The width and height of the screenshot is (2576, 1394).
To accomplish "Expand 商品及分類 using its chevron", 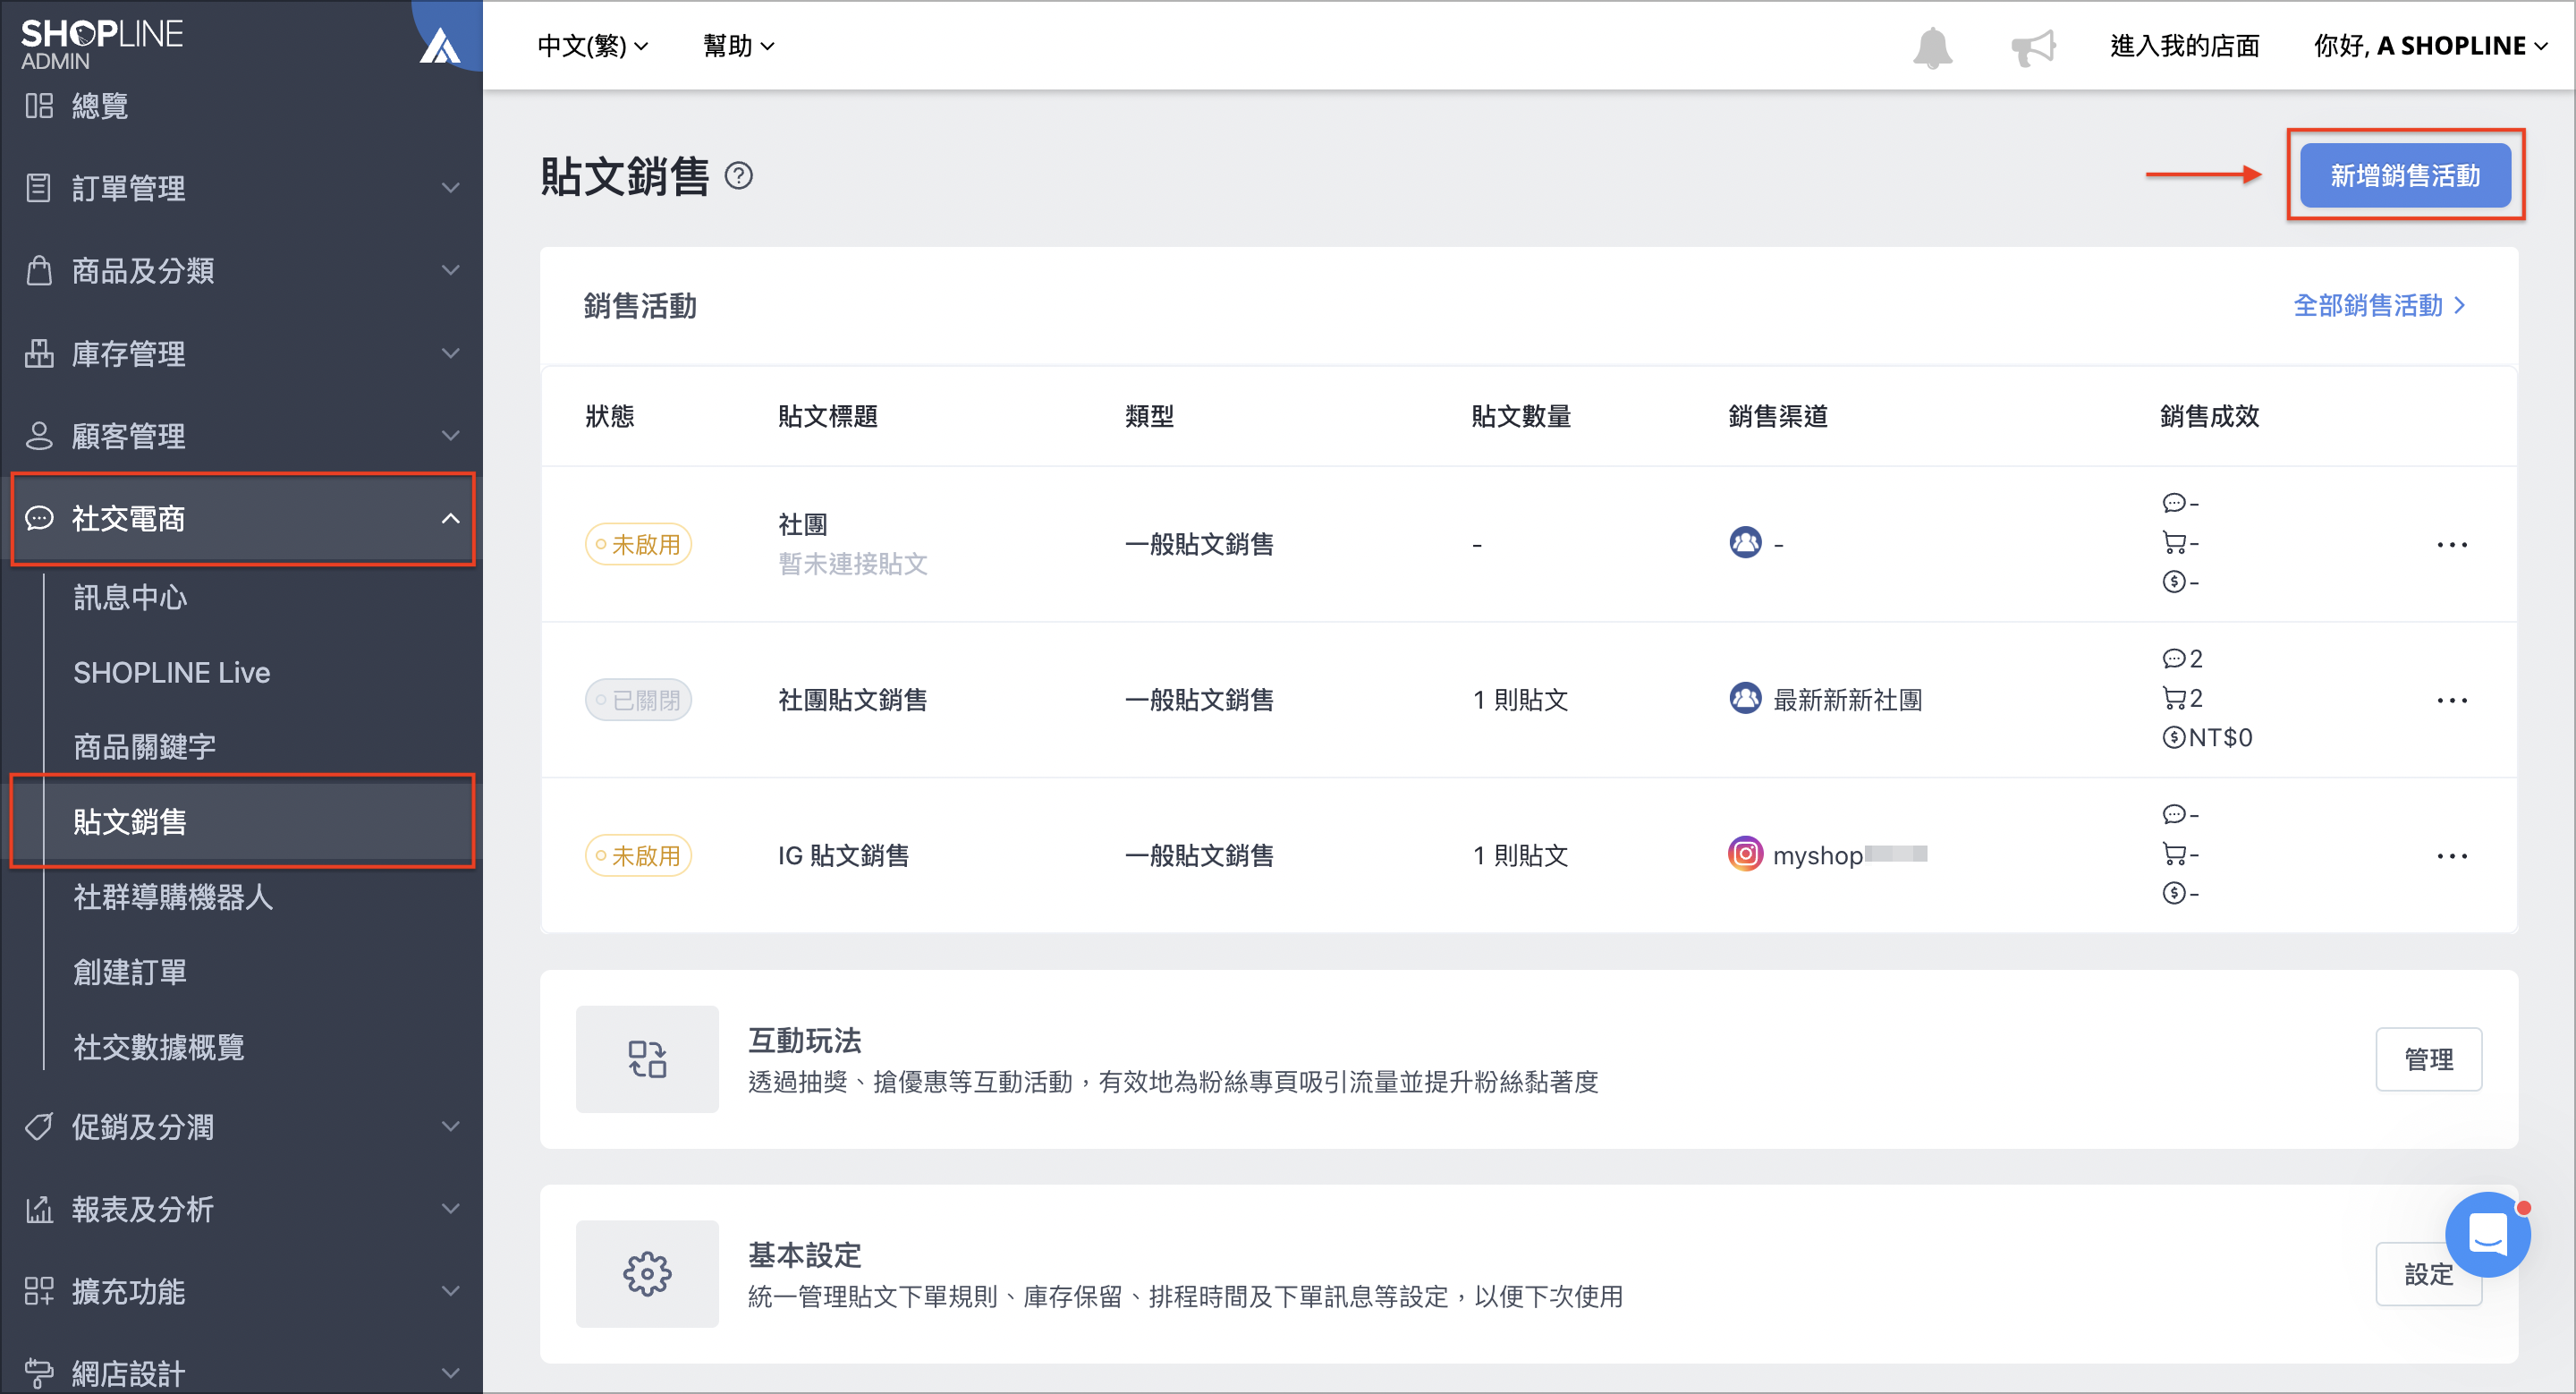I will click(451, 270).
